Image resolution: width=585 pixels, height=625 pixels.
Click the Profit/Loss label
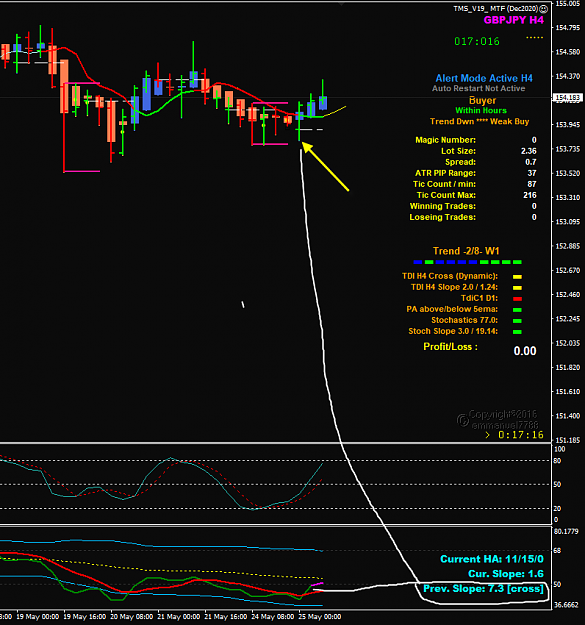point(450,347)
